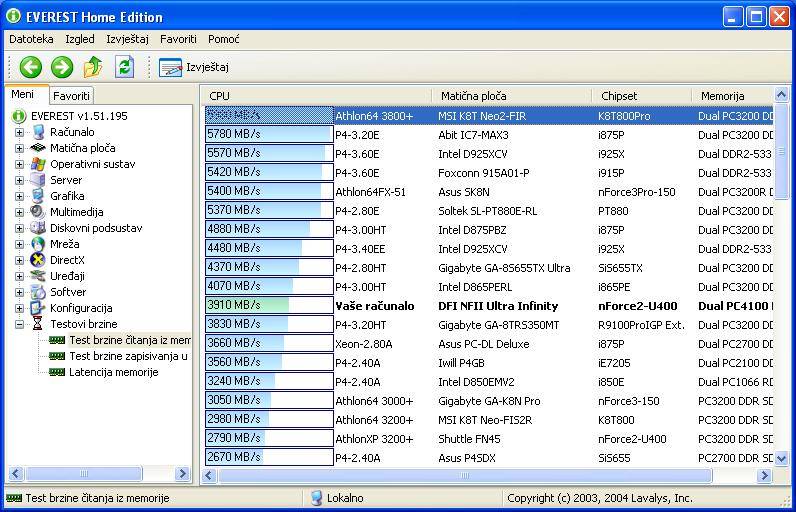796x512 pixels.
Task: Click the green Forward arrow toolbar icon
Action: click(62, 67)
